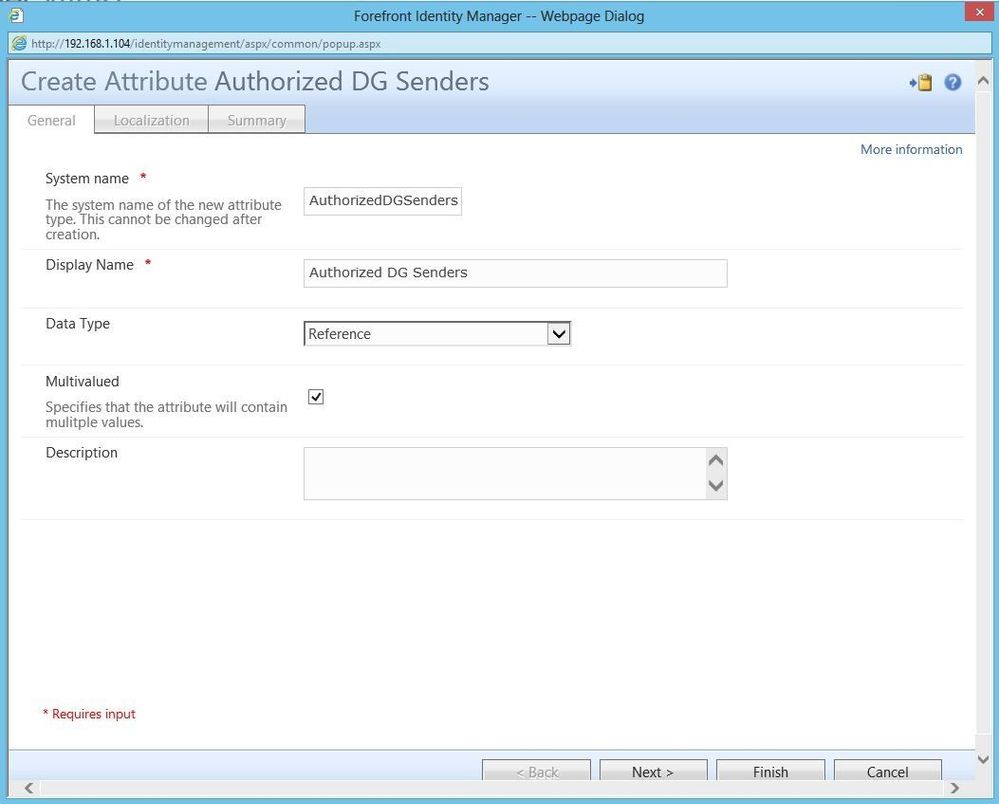Click the Next button
The width and height of the screenshot is (999, 804).
coord(653,771)
